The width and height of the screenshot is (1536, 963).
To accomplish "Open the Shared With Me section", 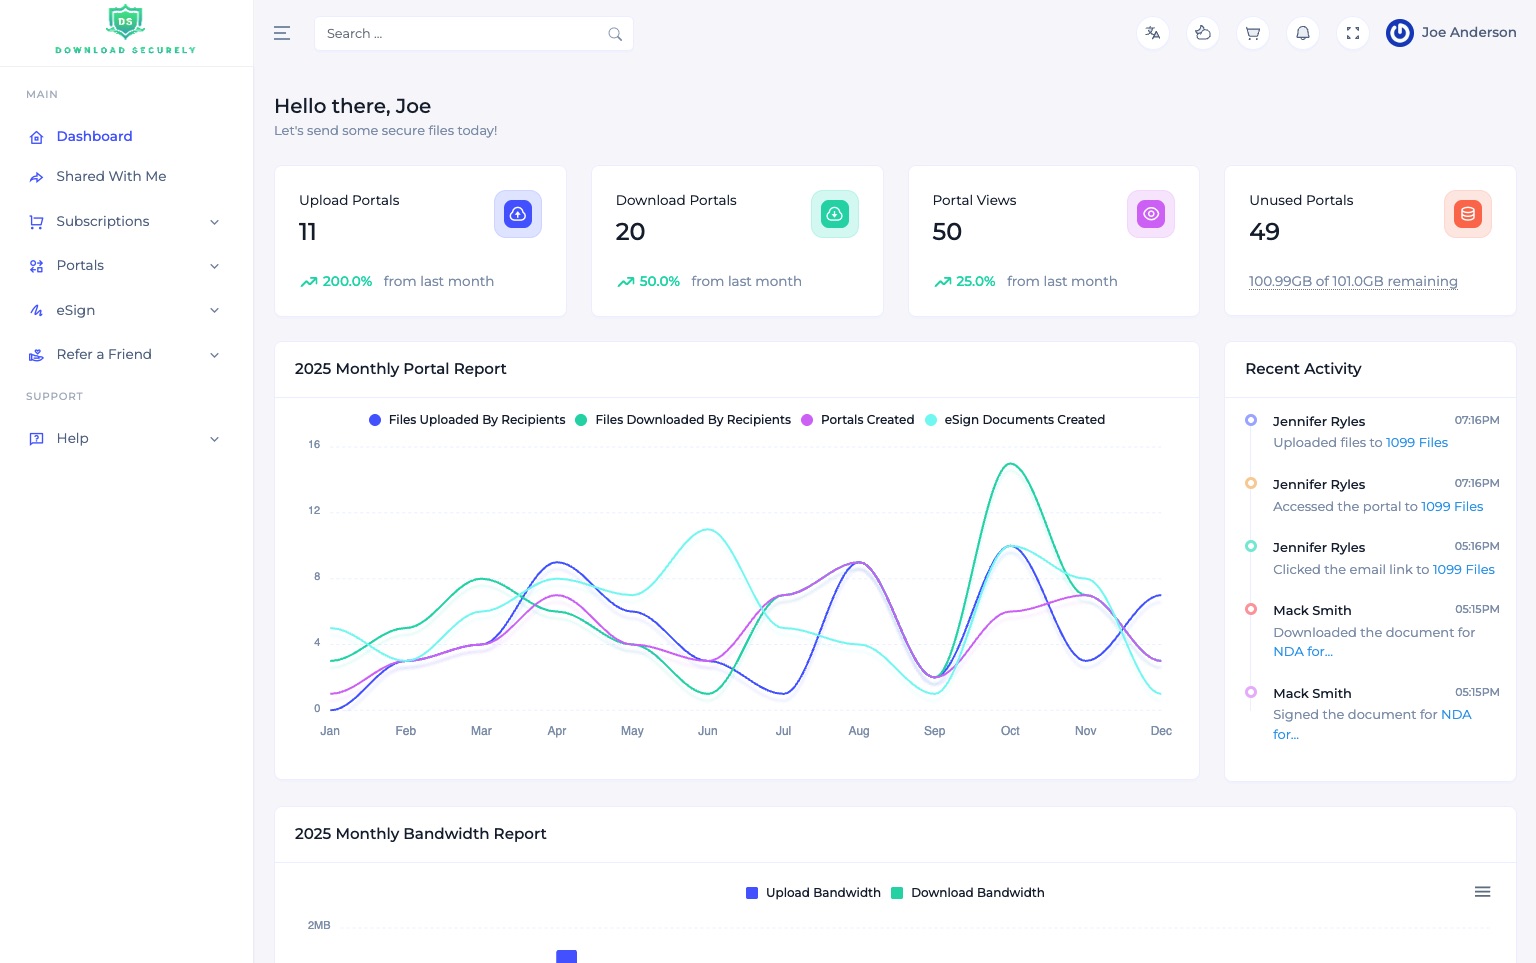I will coord(111,176).
